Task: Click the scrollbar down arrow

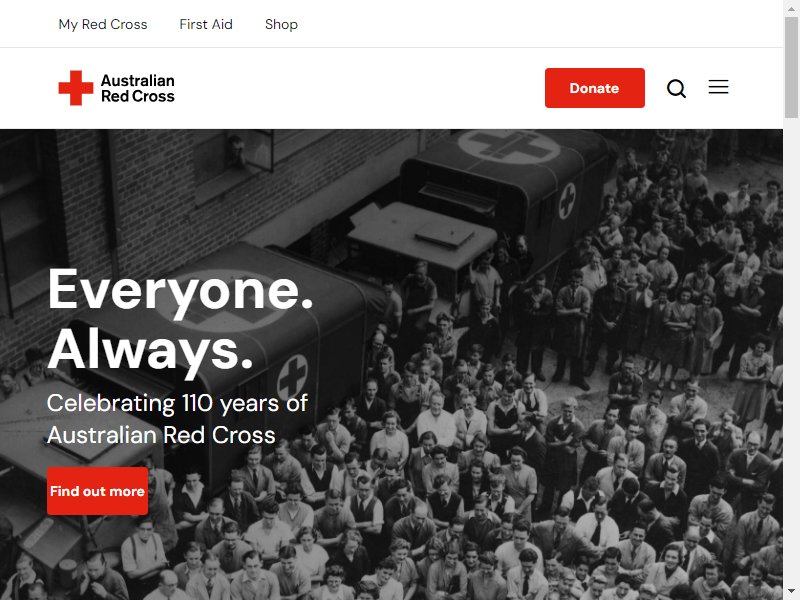Action: 791,592
